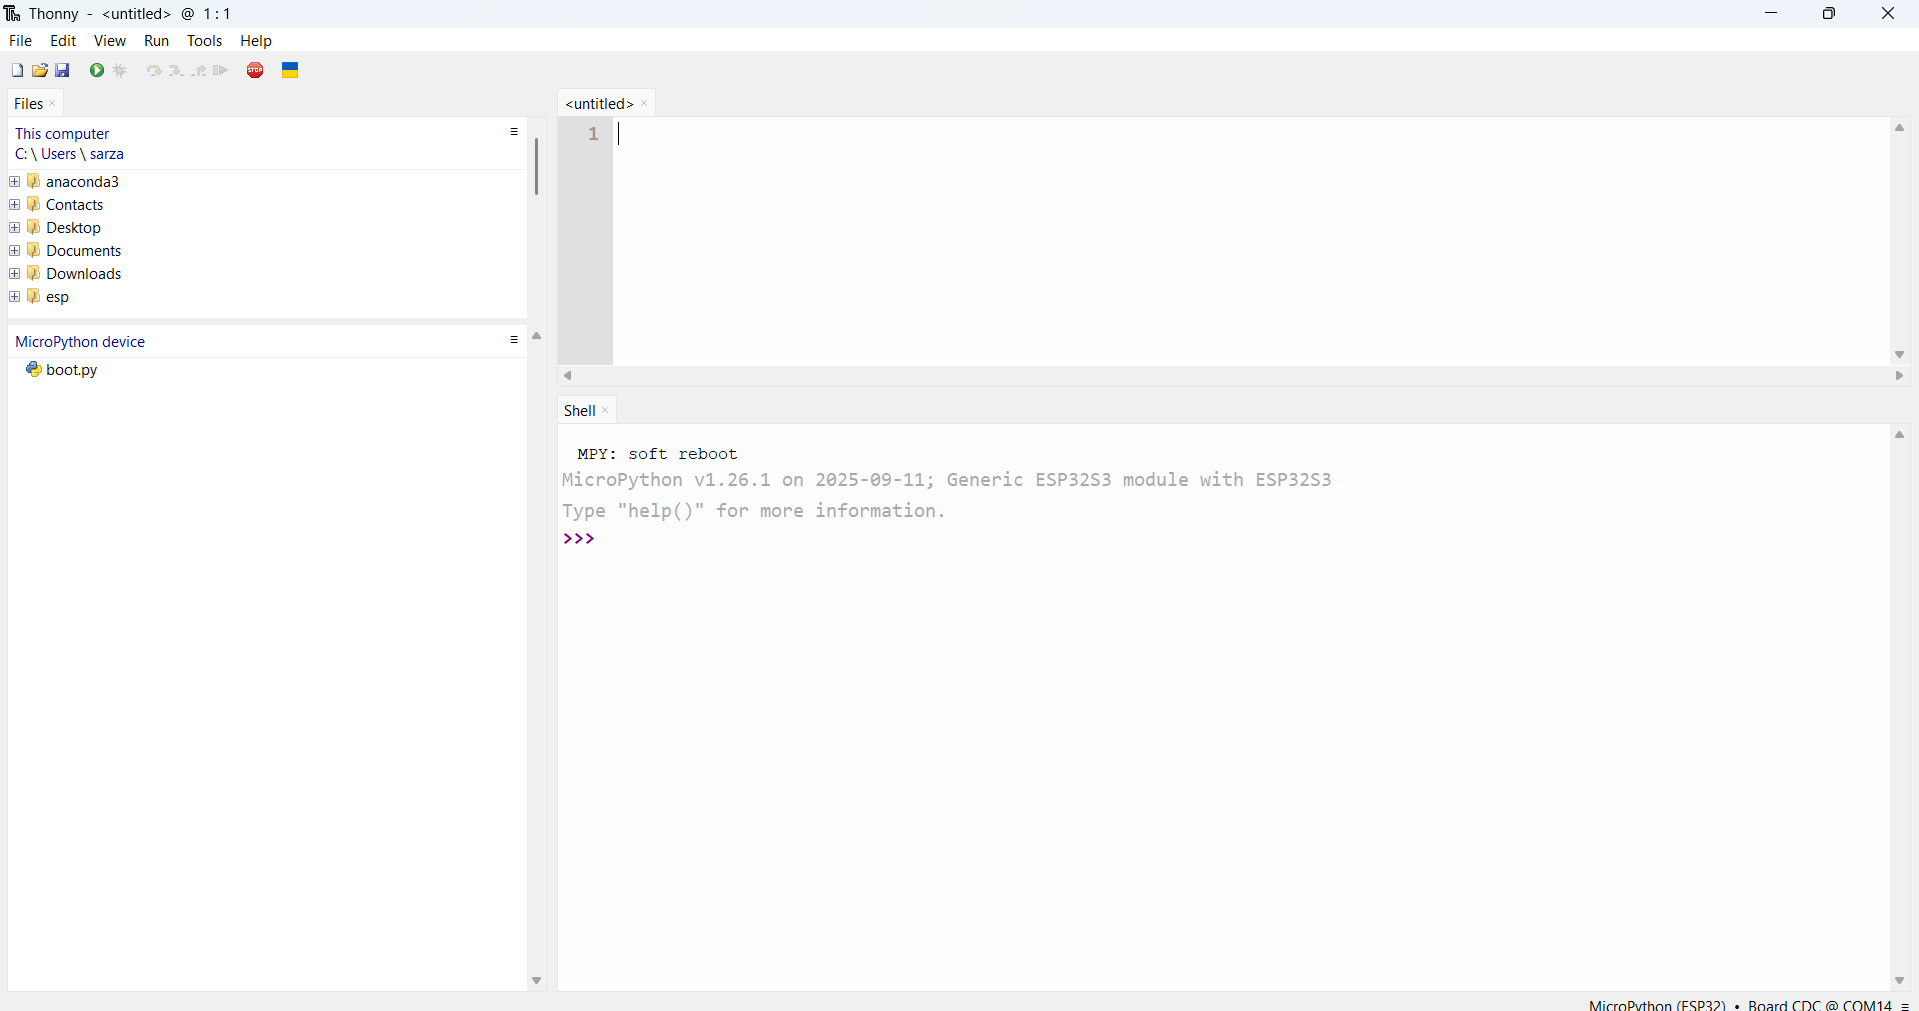This screenshot has width=1919, height=1011.
Task: Save the script using floppy disk icon
Action: (63, 70)
